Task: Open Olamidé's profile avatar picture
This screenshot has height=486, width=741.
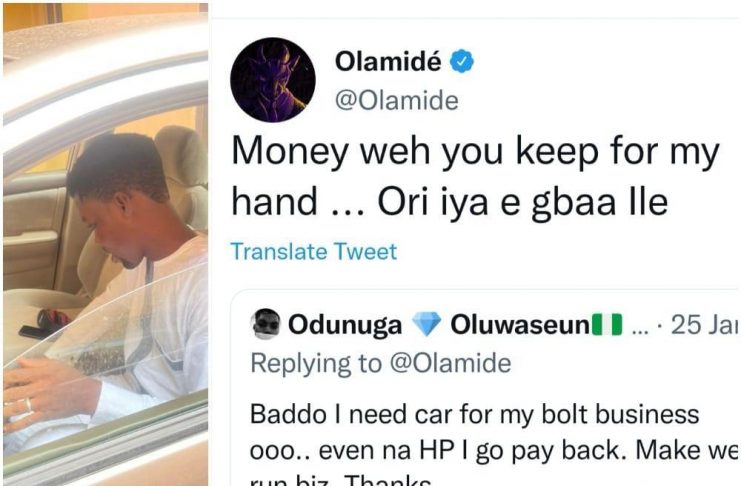Action: [273, 80]
